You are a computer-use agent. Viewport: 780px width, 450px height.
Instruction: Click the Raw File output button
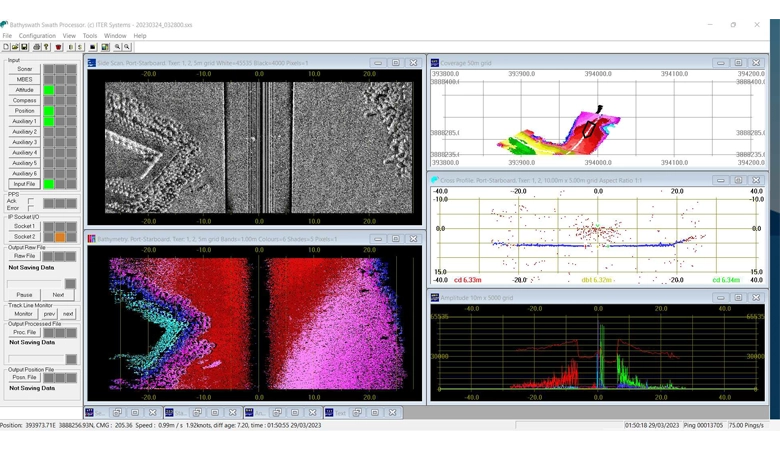(24, 256)
